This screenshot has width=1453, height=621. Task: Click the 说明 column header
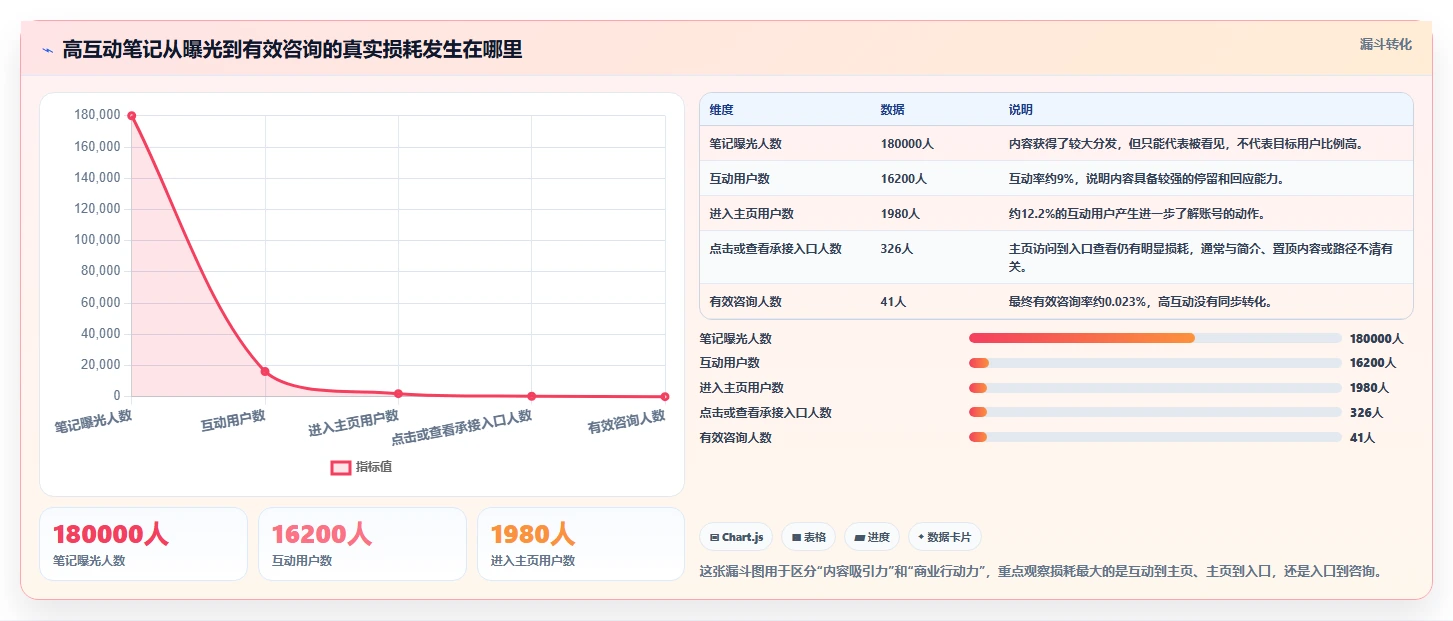coord(1021,110)
